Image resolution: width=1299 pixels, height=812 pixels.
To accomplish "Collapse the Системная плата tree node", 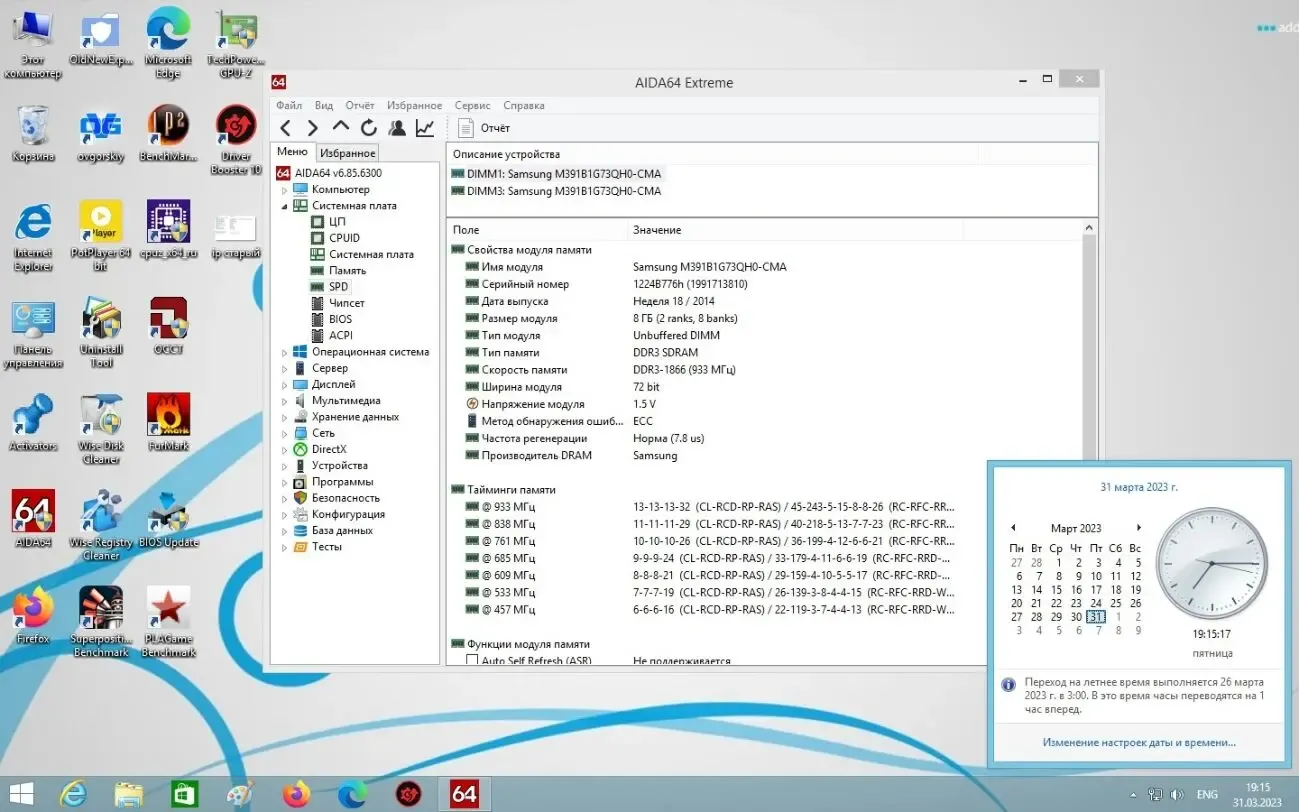I will [x=283, y=205].
